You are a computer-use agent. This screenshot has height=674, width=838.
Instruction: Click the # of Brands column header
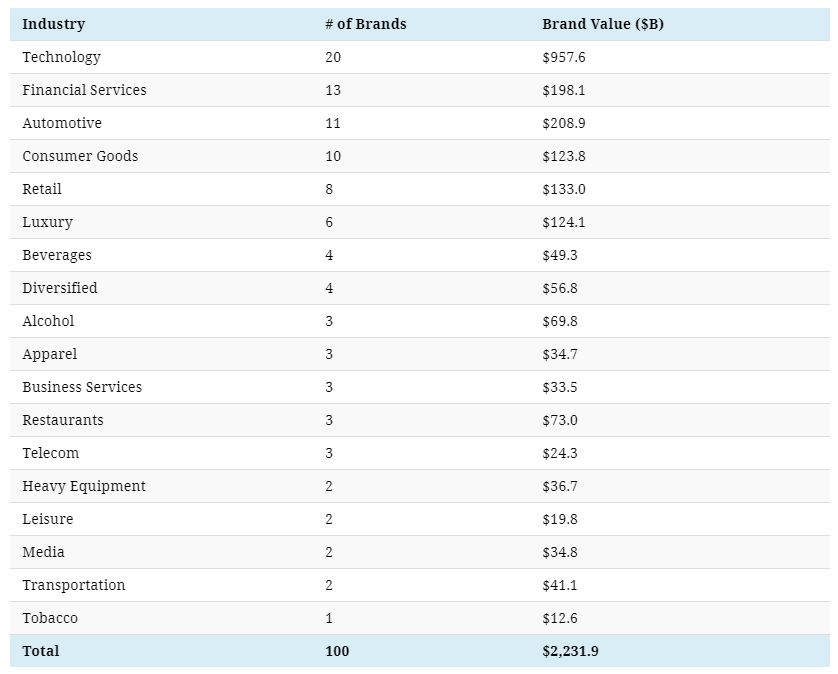point(365,24)
